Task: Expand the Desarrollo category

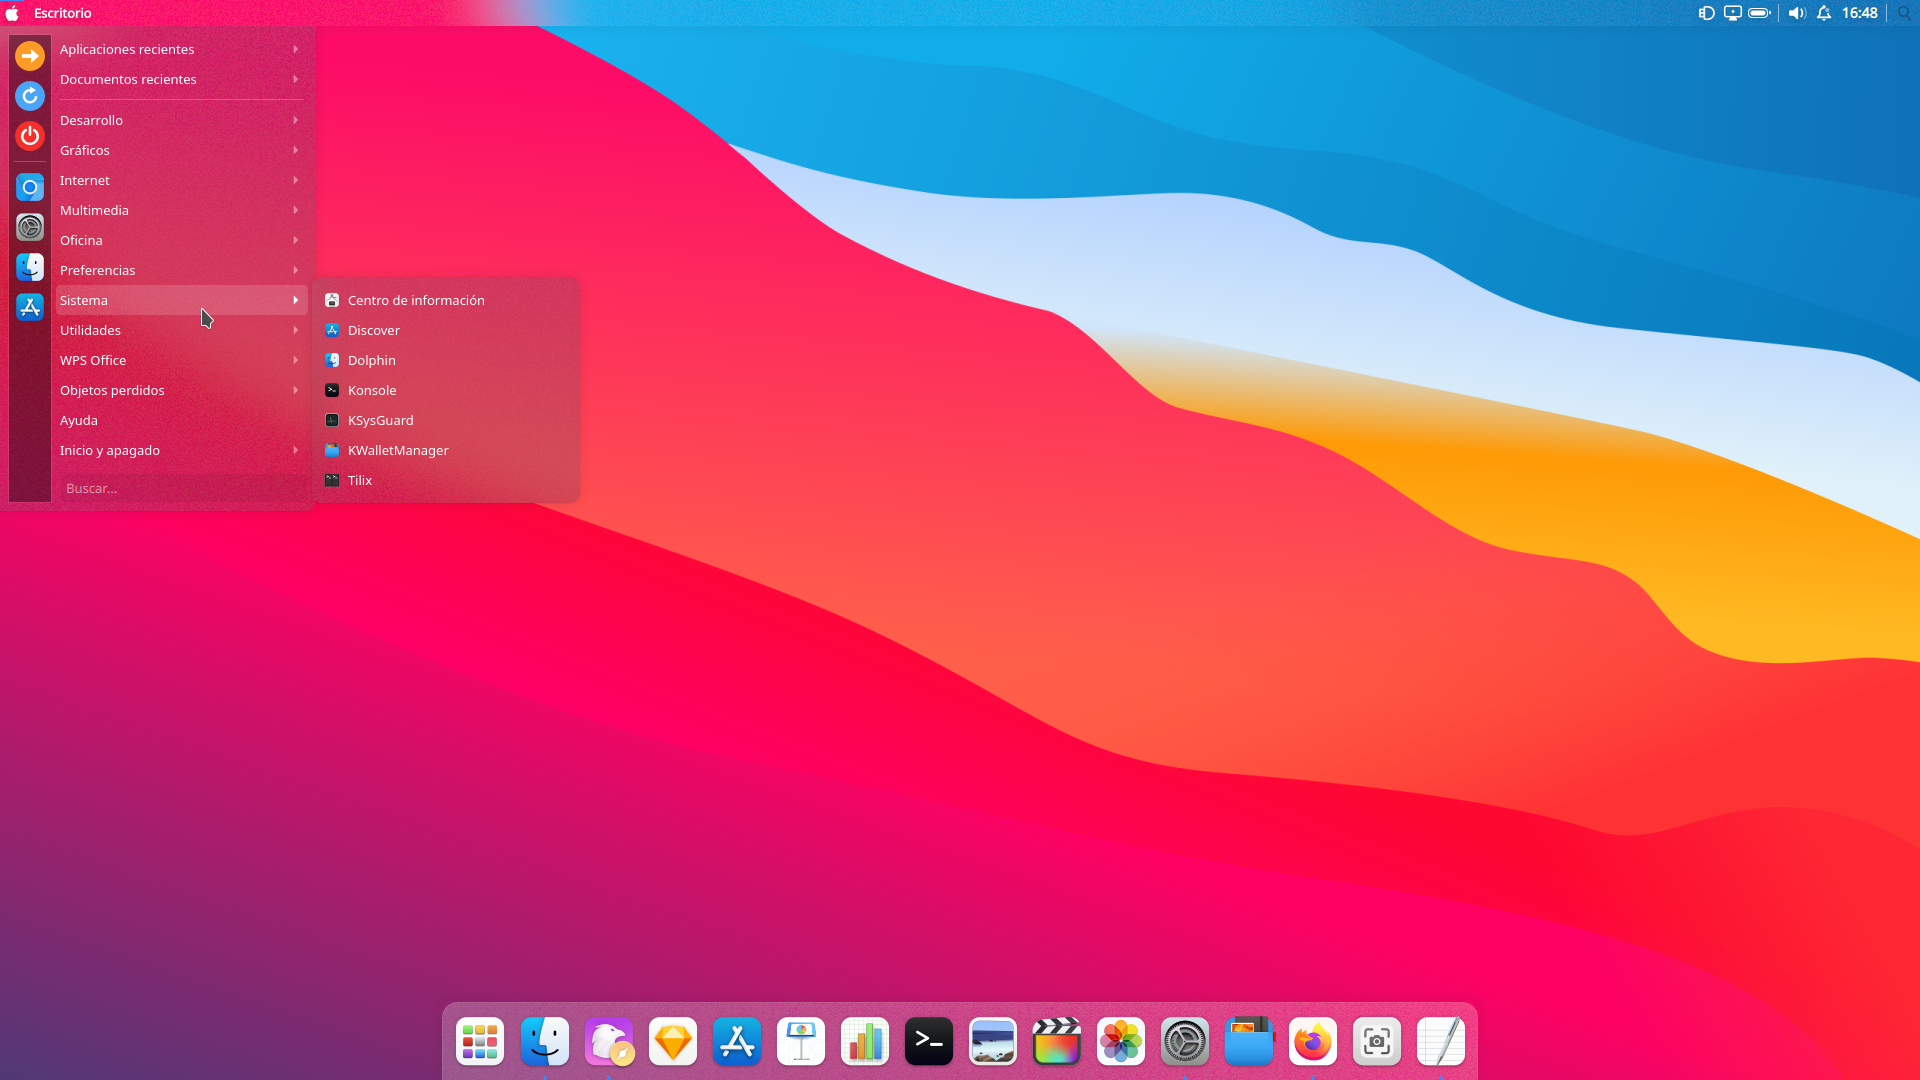Action: tap(181, 120)
